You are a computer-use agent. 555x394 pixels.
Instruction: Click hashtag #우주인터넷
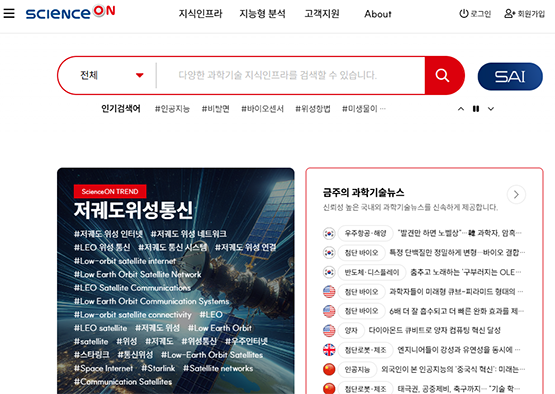246,341
